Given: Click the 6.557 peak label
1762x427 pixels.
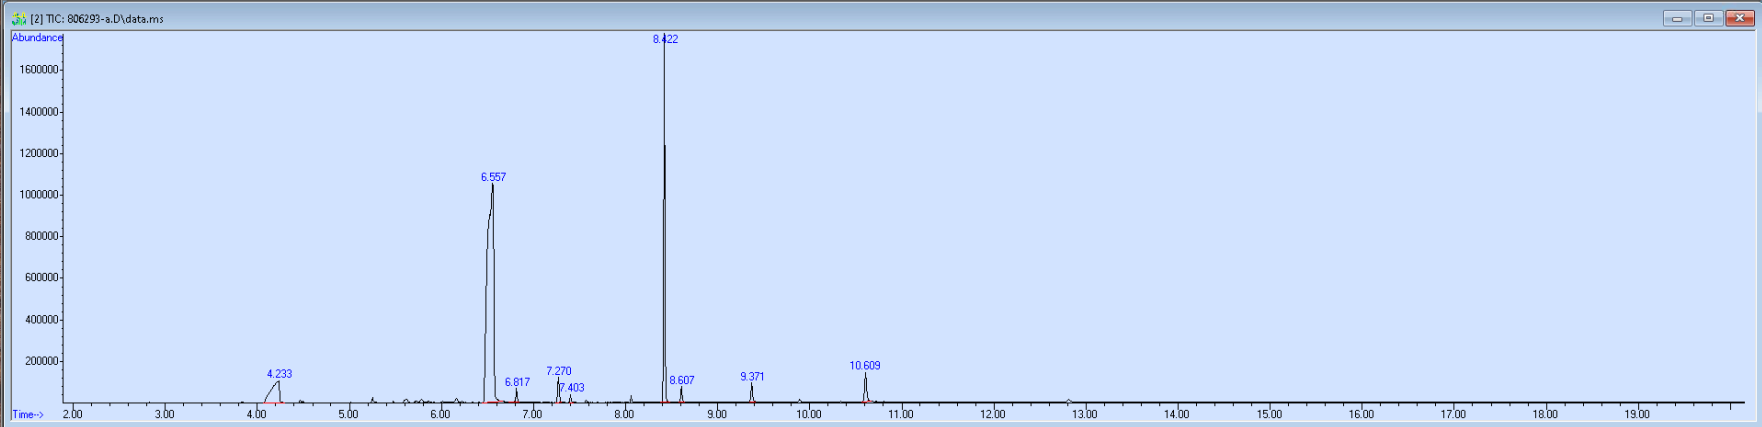Looking at the screenshot, I should [493, 177].
